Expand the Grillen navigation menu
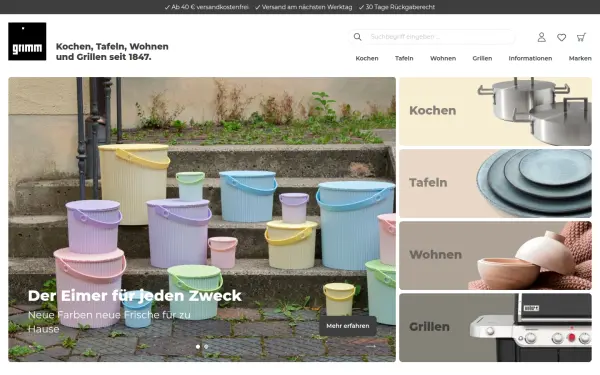The image size is (600, 375). pyautogui.click(x=482, y=59)
